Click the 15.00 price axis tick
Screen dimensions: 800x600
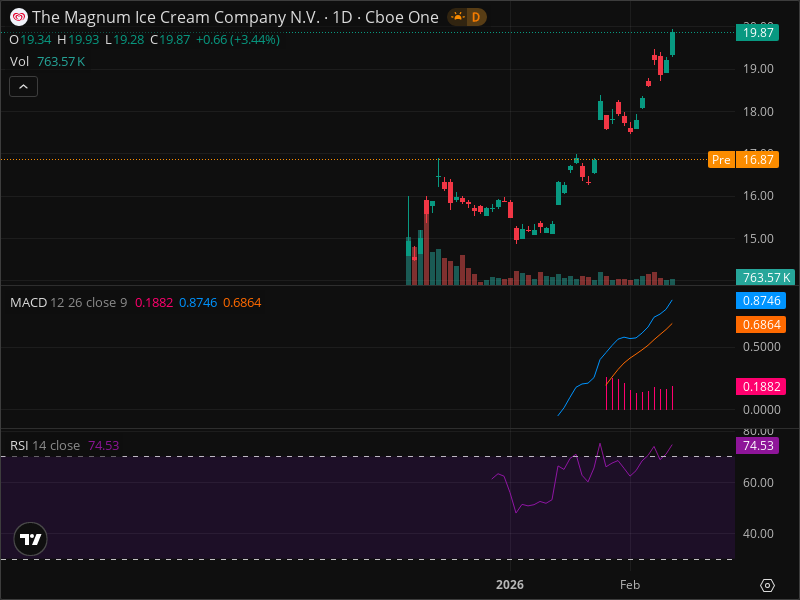[758, 239]
